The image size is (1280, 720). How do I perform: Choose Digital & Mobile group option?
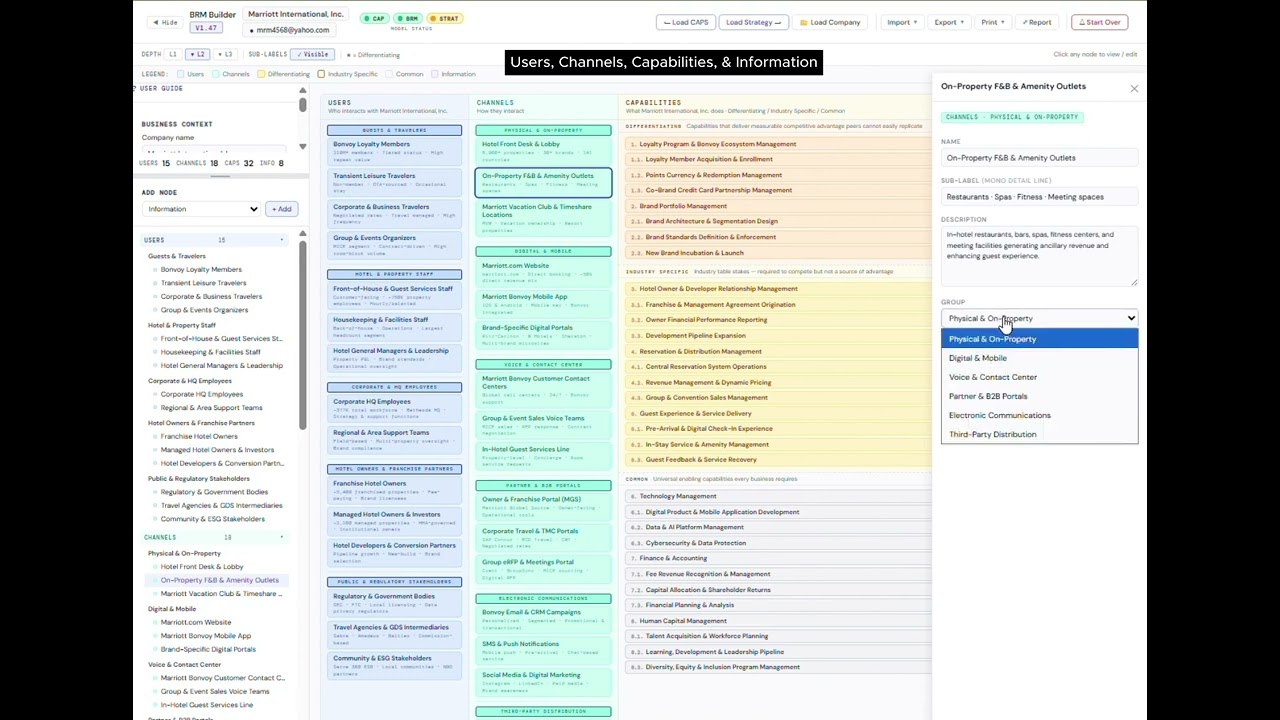(x=1039, y=358)
